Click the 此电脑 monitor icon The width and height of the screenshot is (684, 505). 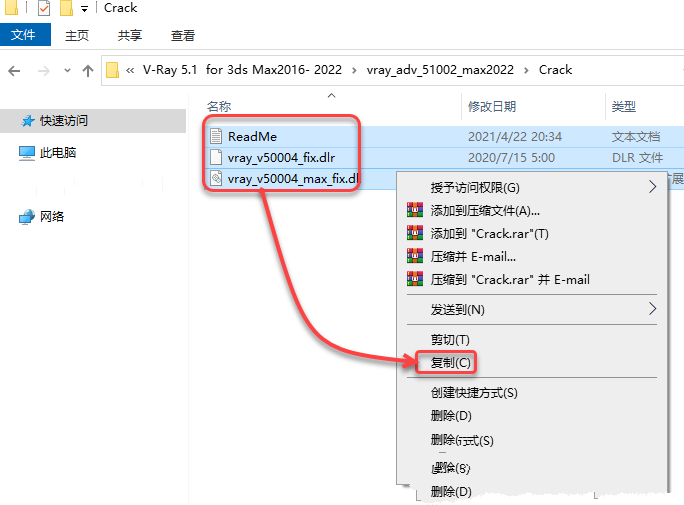click(x=27, y=153)
